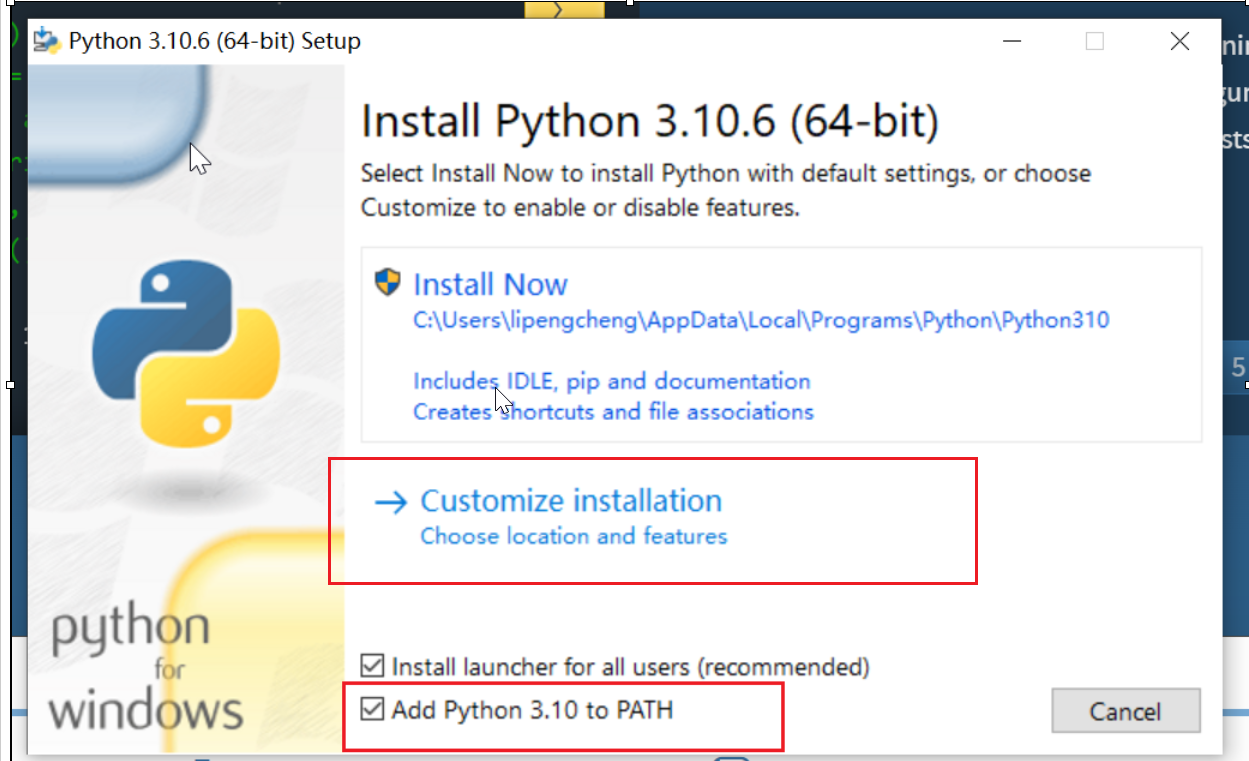Open Customize installation
1249x761 pixels.
tap(571, 501)
